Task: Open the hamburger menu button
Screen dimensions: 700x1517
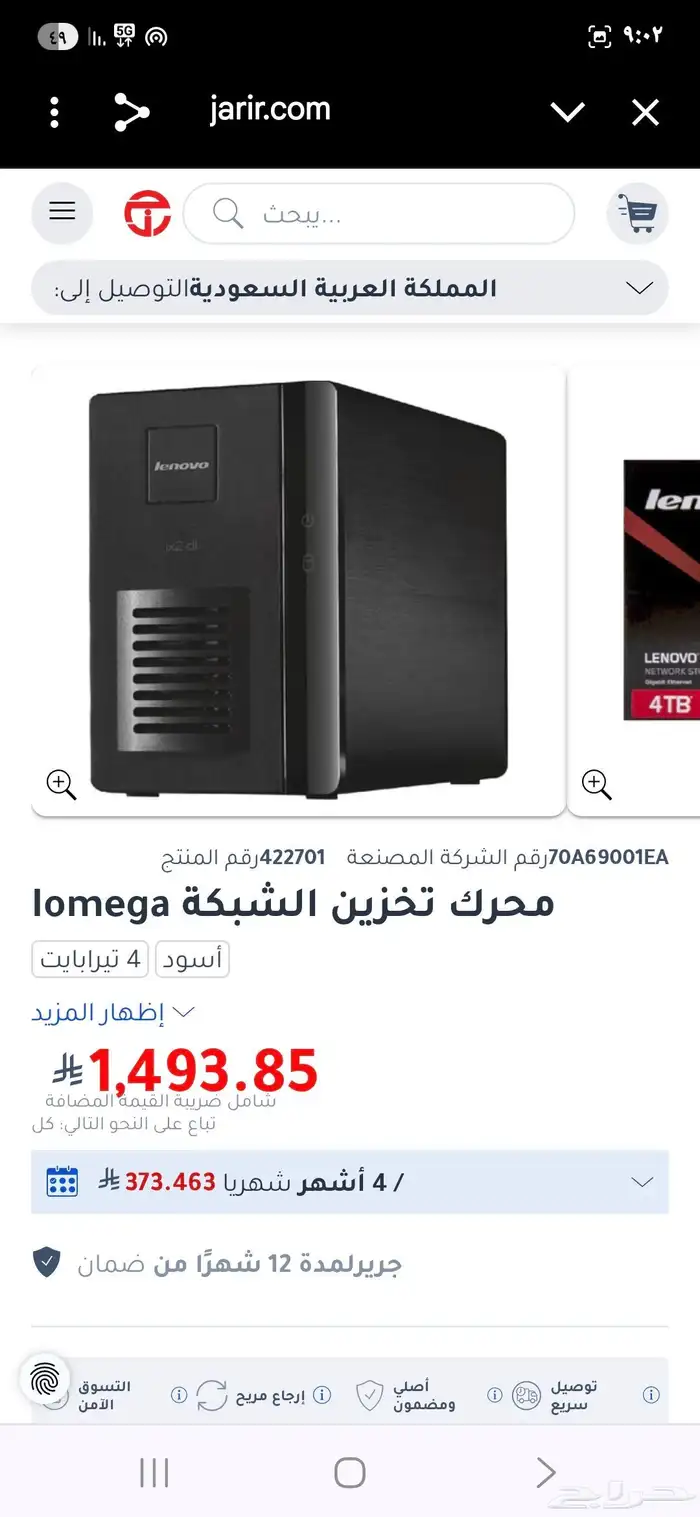Action: point(62,212)
